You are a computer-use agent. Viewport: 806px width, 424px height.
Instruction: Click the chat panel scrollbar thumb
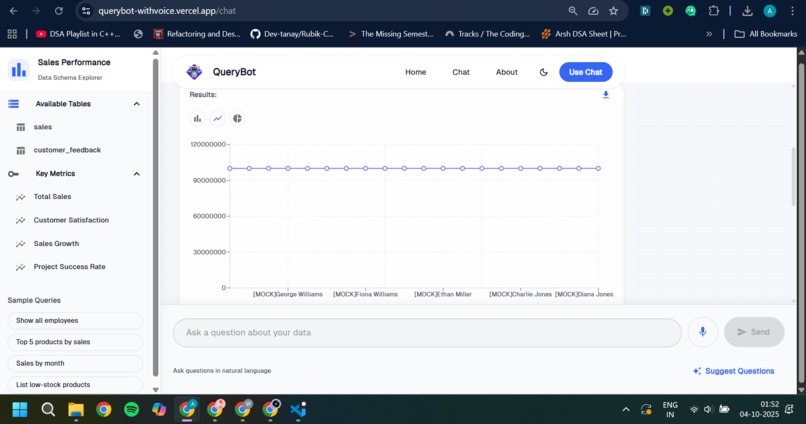click(794, 176)
